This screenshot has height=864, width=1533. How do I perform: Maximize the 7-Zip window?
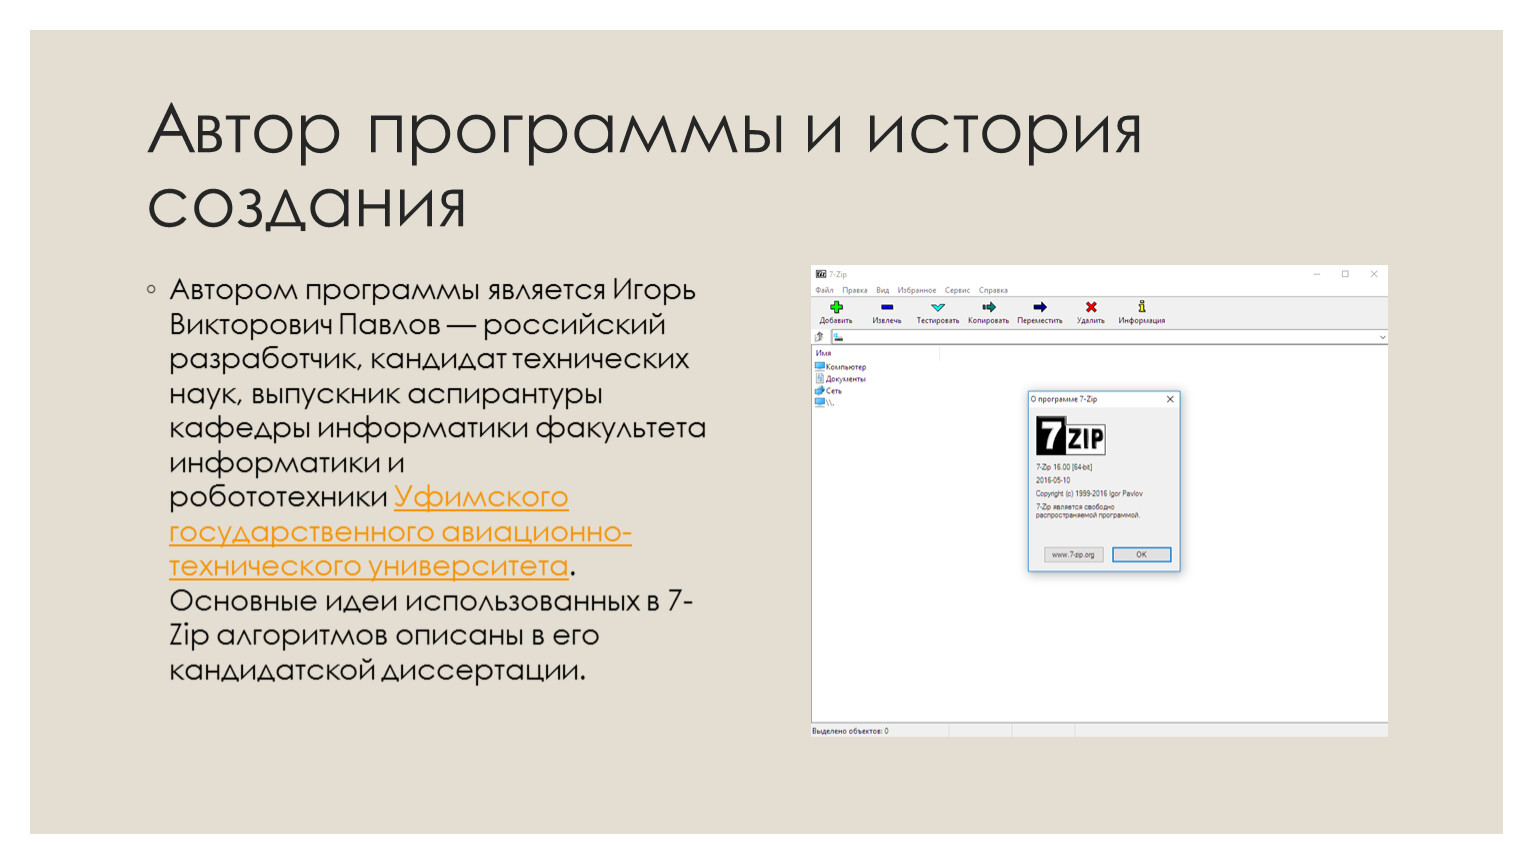[x=1345, y=274]
